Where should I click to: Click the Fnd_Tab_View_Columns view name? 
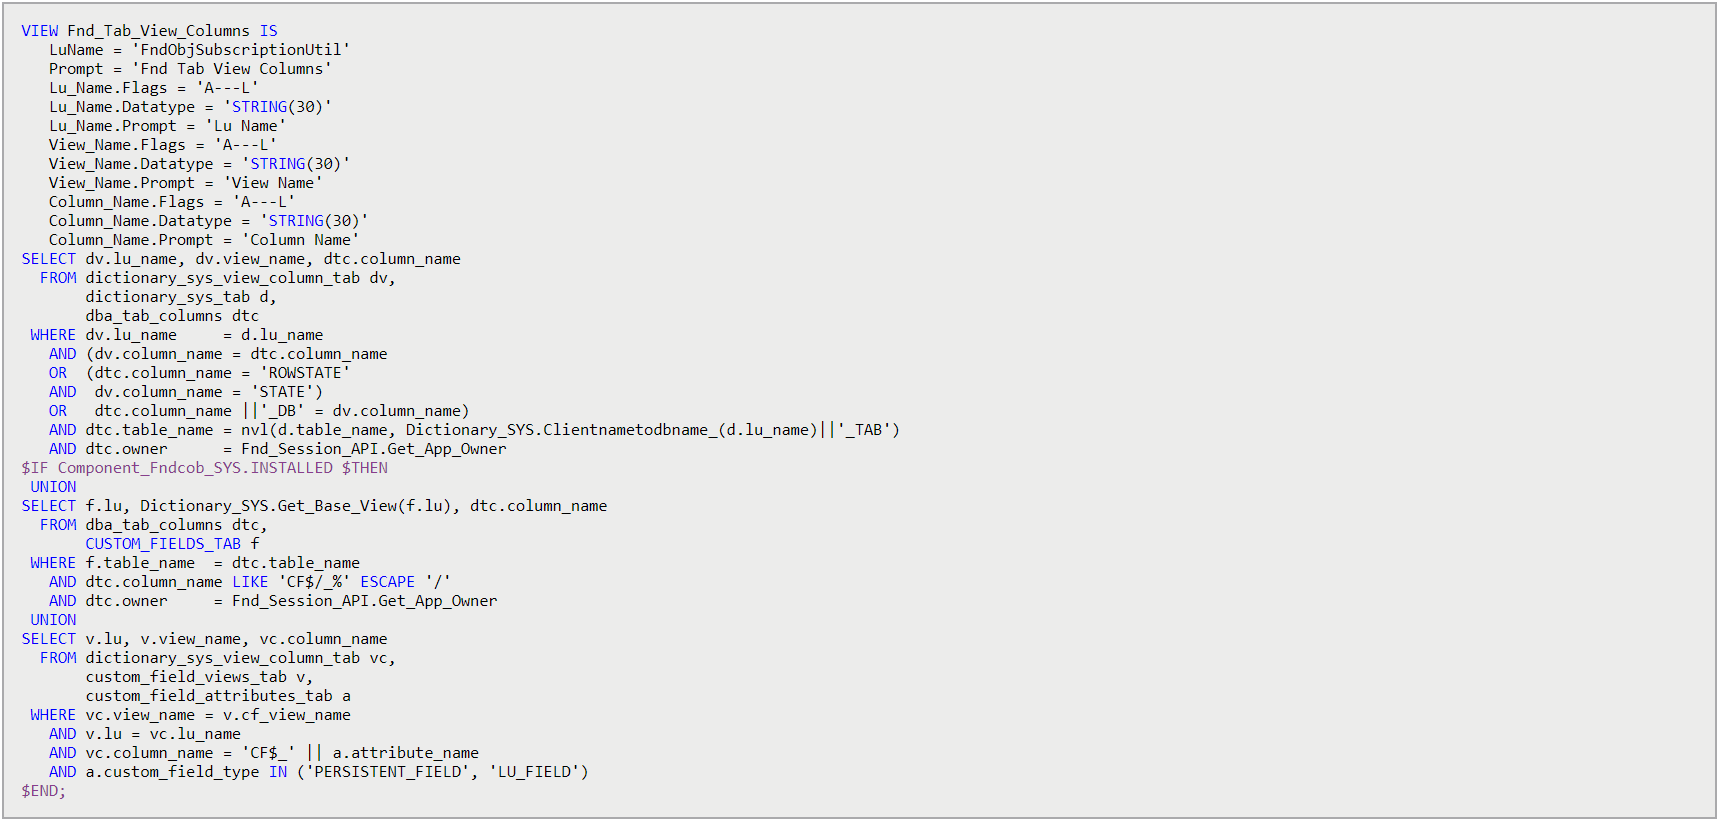click(x=158, y=31)
